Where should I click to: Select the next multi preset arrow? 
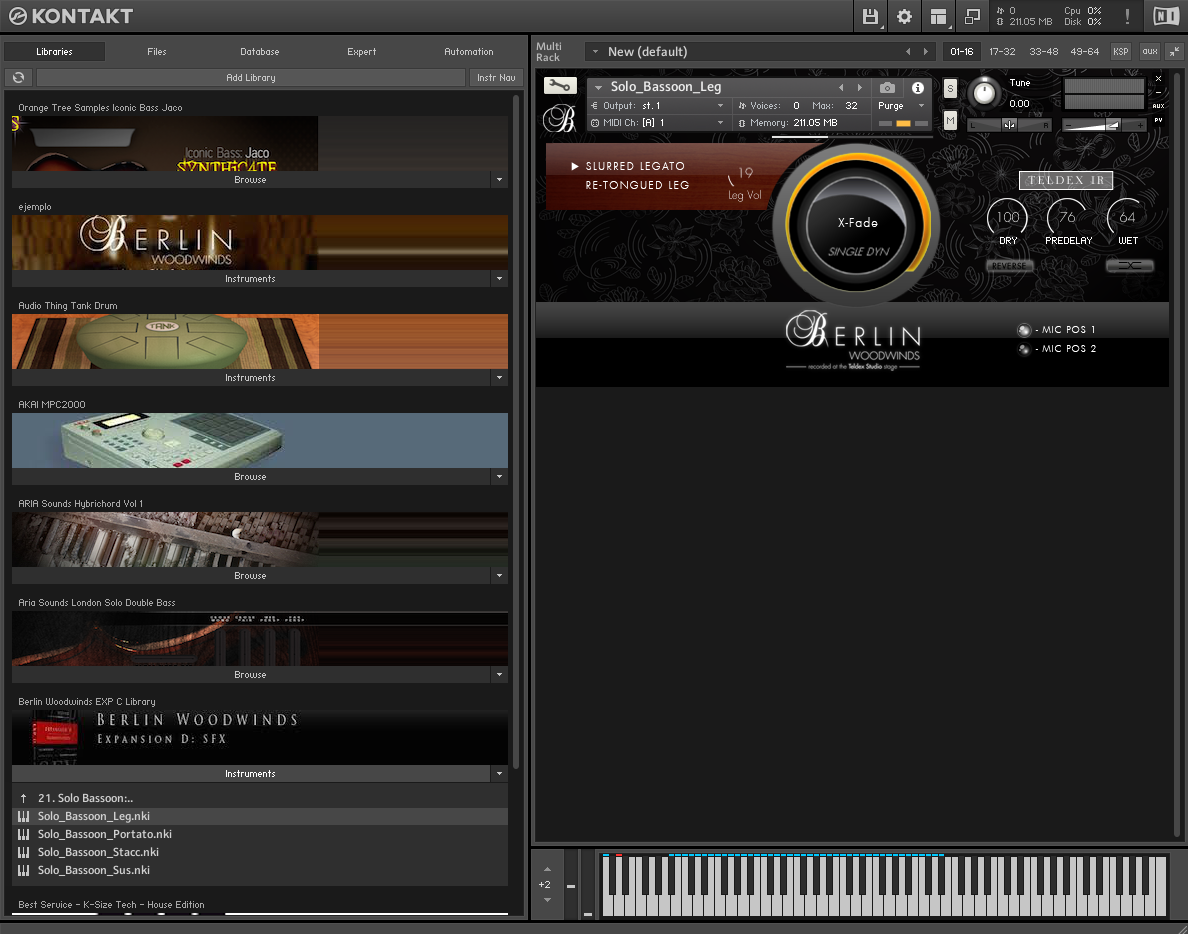925,52
